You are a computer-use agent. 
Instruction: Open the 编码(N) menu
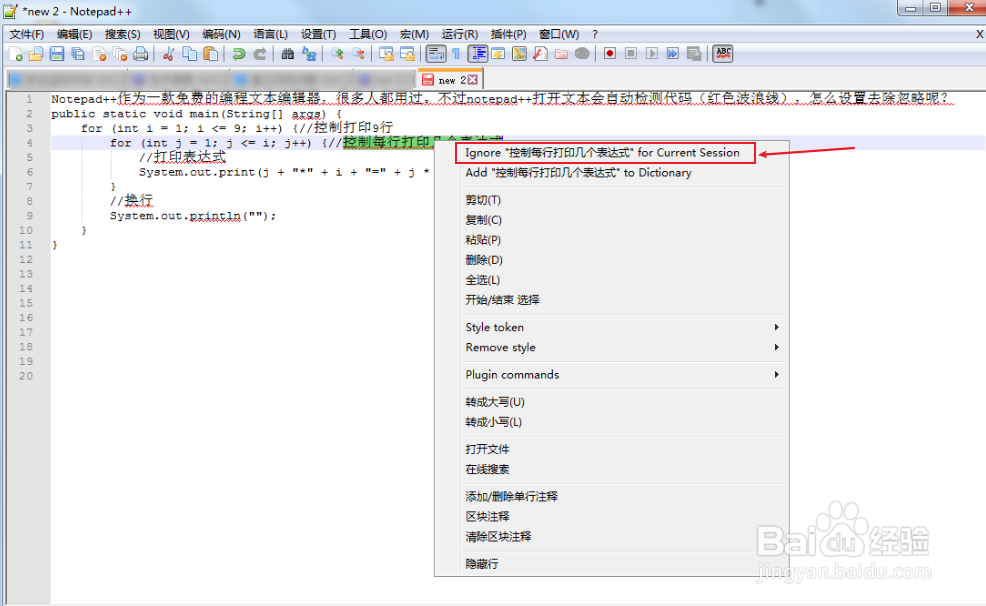221,34
